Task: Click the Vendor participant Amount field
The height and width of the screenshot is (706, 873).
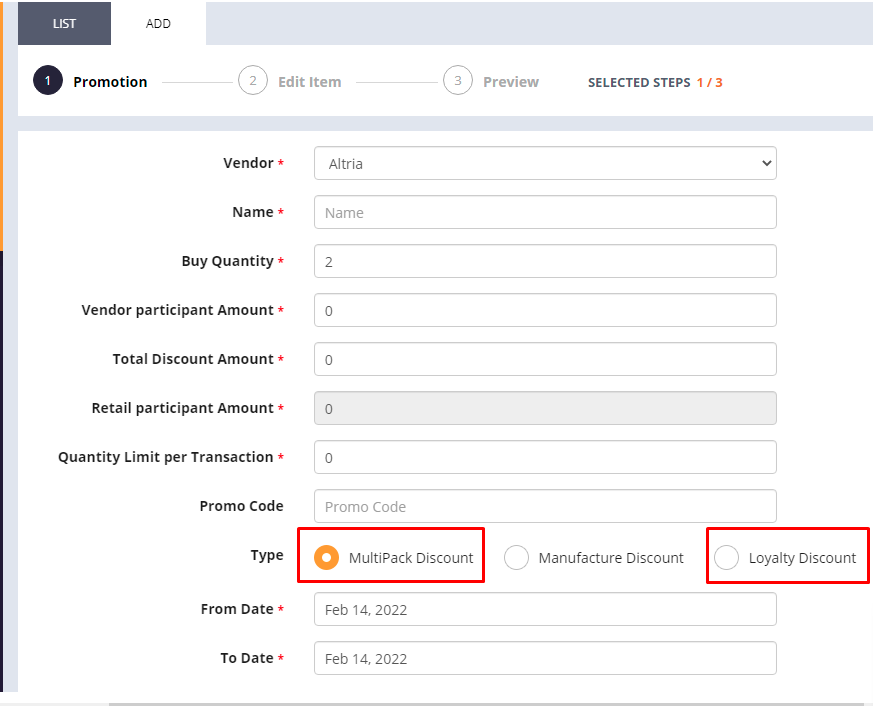Action: click(x=545, y=310)
